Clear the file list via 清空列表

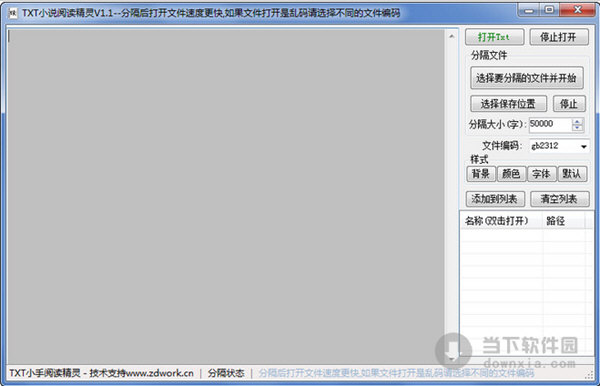point(559,199)
